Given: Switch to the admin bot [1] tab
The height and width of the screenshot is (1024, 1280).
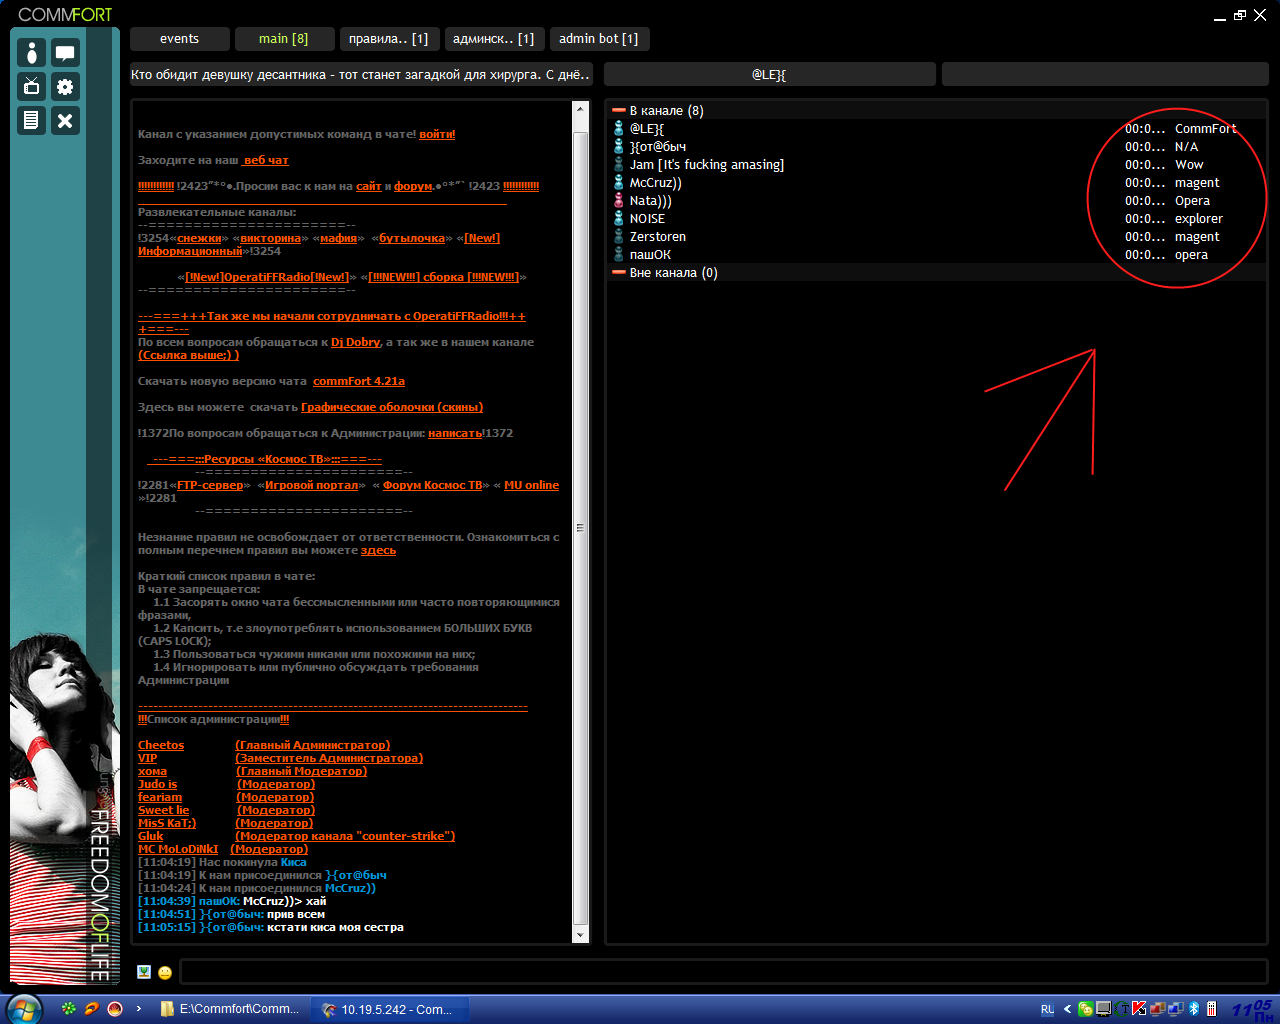Looking at the screenshot, I should point(598,39).
